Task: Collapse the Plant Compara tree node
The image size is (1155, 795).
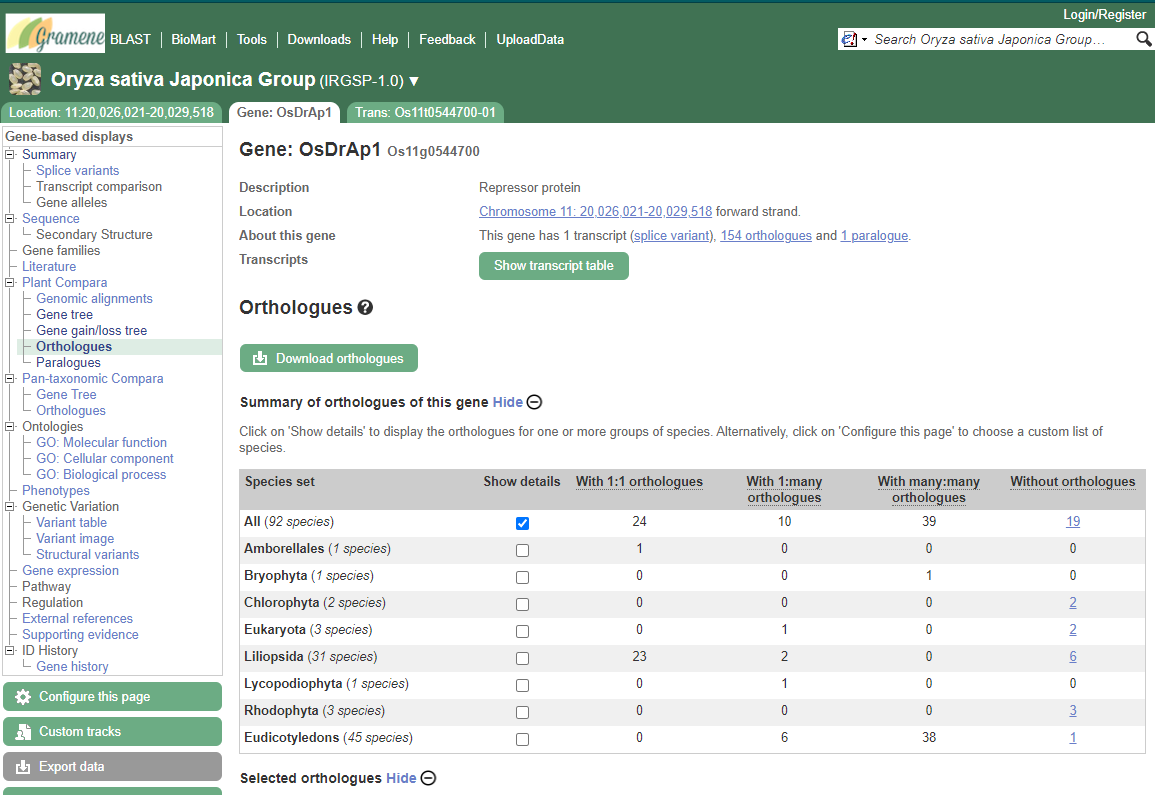Action: pyautogui.click(x=10, y=283)
